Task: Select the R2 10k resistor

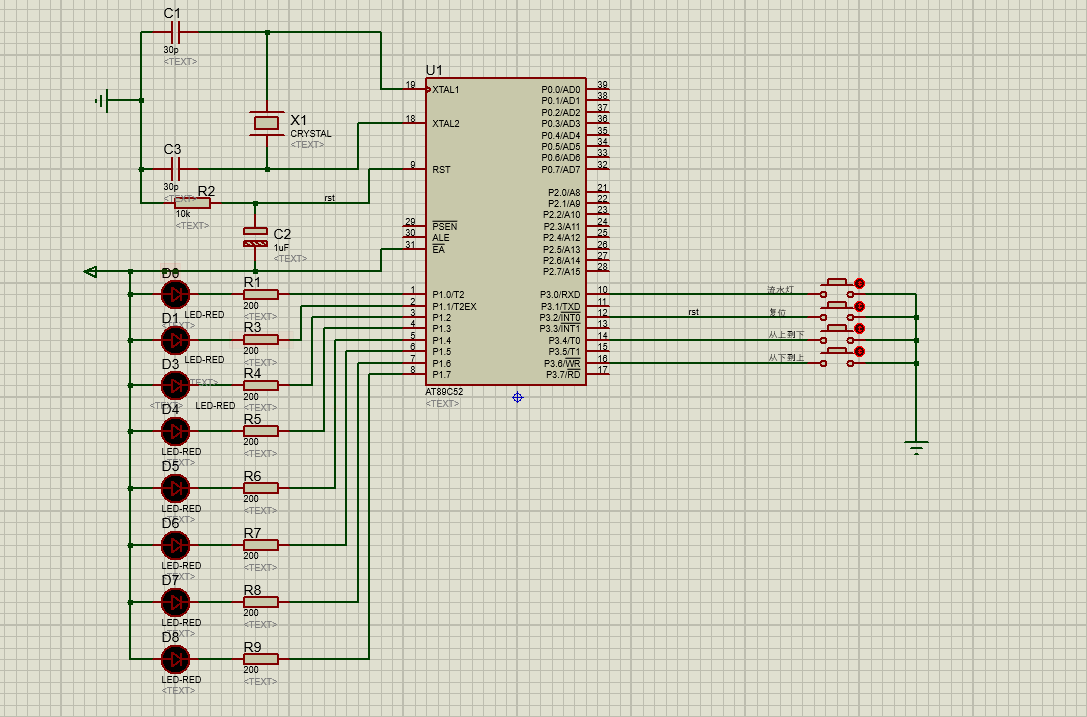Action: tap(193, 202)
